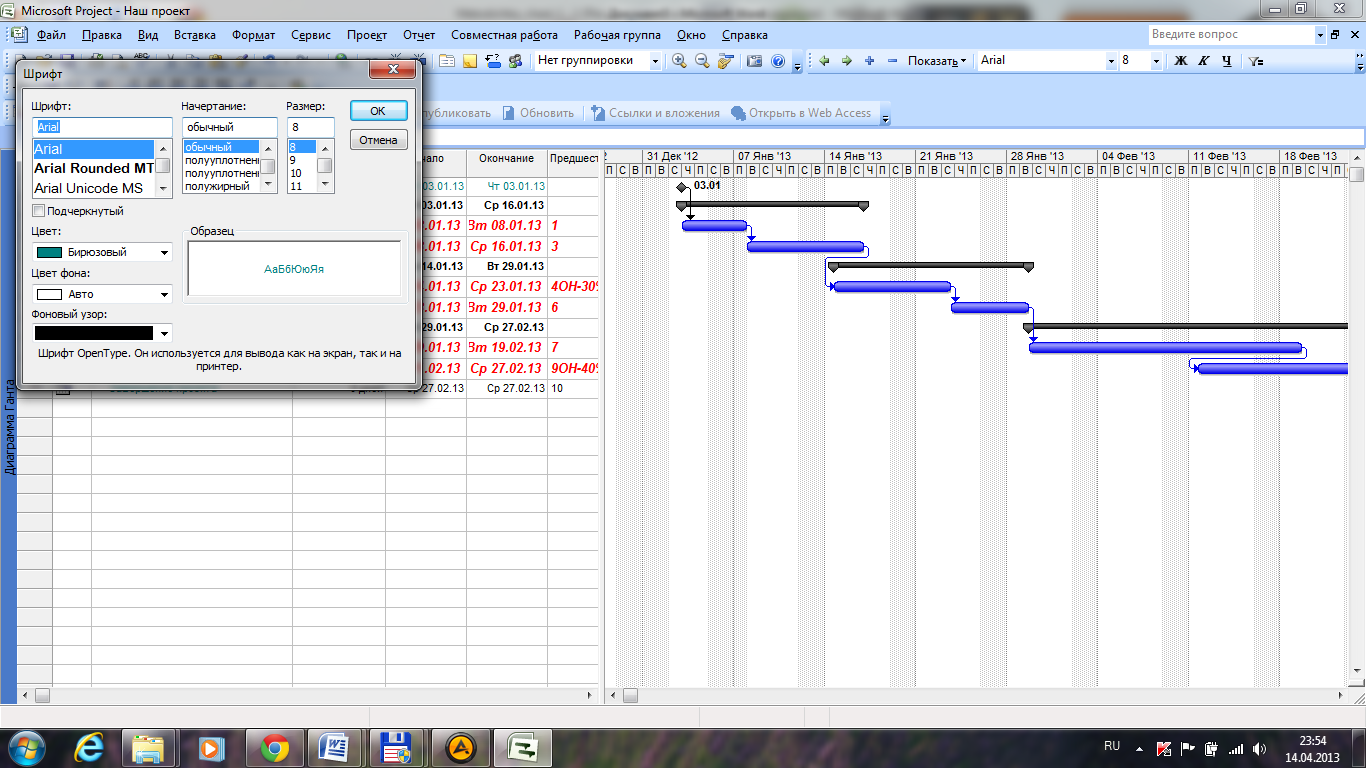Click the Ср 23.01.13 finish date cell
This screenshot has height=768, width=1366.
(506, 287)
